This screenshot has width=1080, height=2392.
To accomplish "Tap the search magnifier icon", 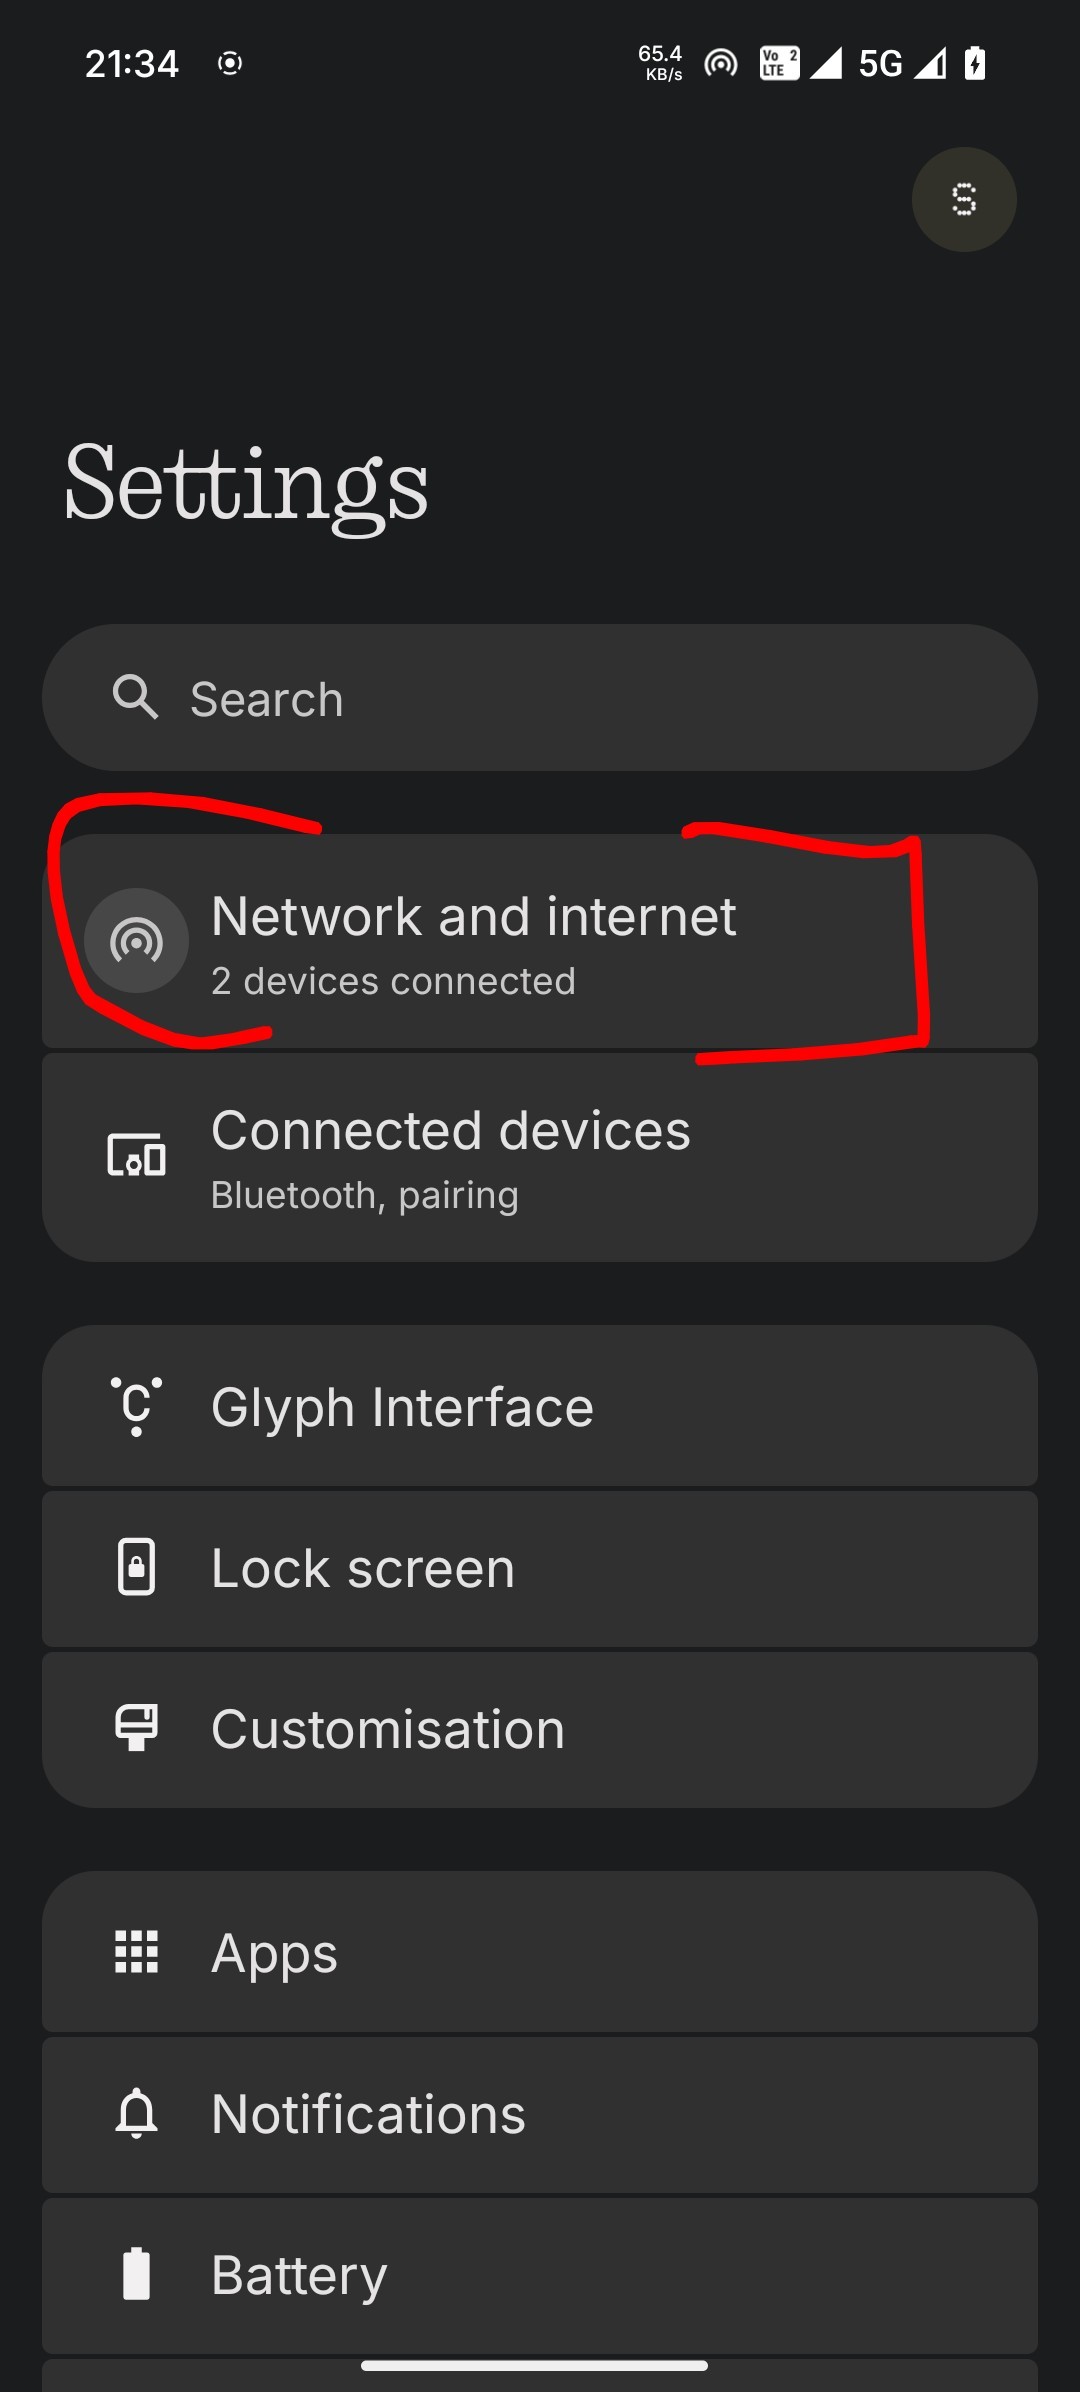I will pos(135,697).
